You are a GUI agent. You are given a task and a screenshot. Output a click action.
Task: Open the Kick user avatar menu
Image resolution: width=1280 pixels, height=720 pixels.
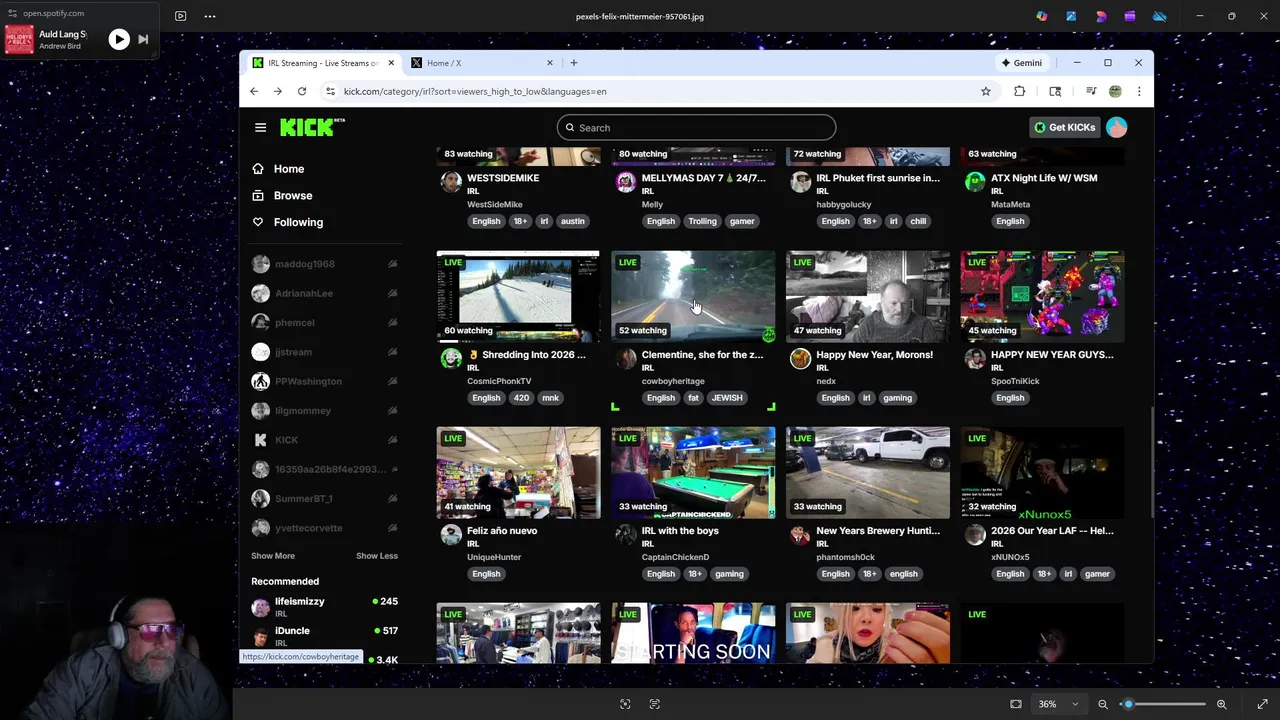1117,127
